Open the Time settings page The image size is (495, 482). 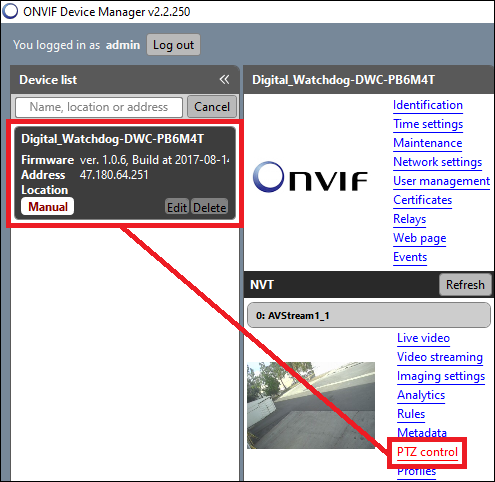[x=428, y=124]
